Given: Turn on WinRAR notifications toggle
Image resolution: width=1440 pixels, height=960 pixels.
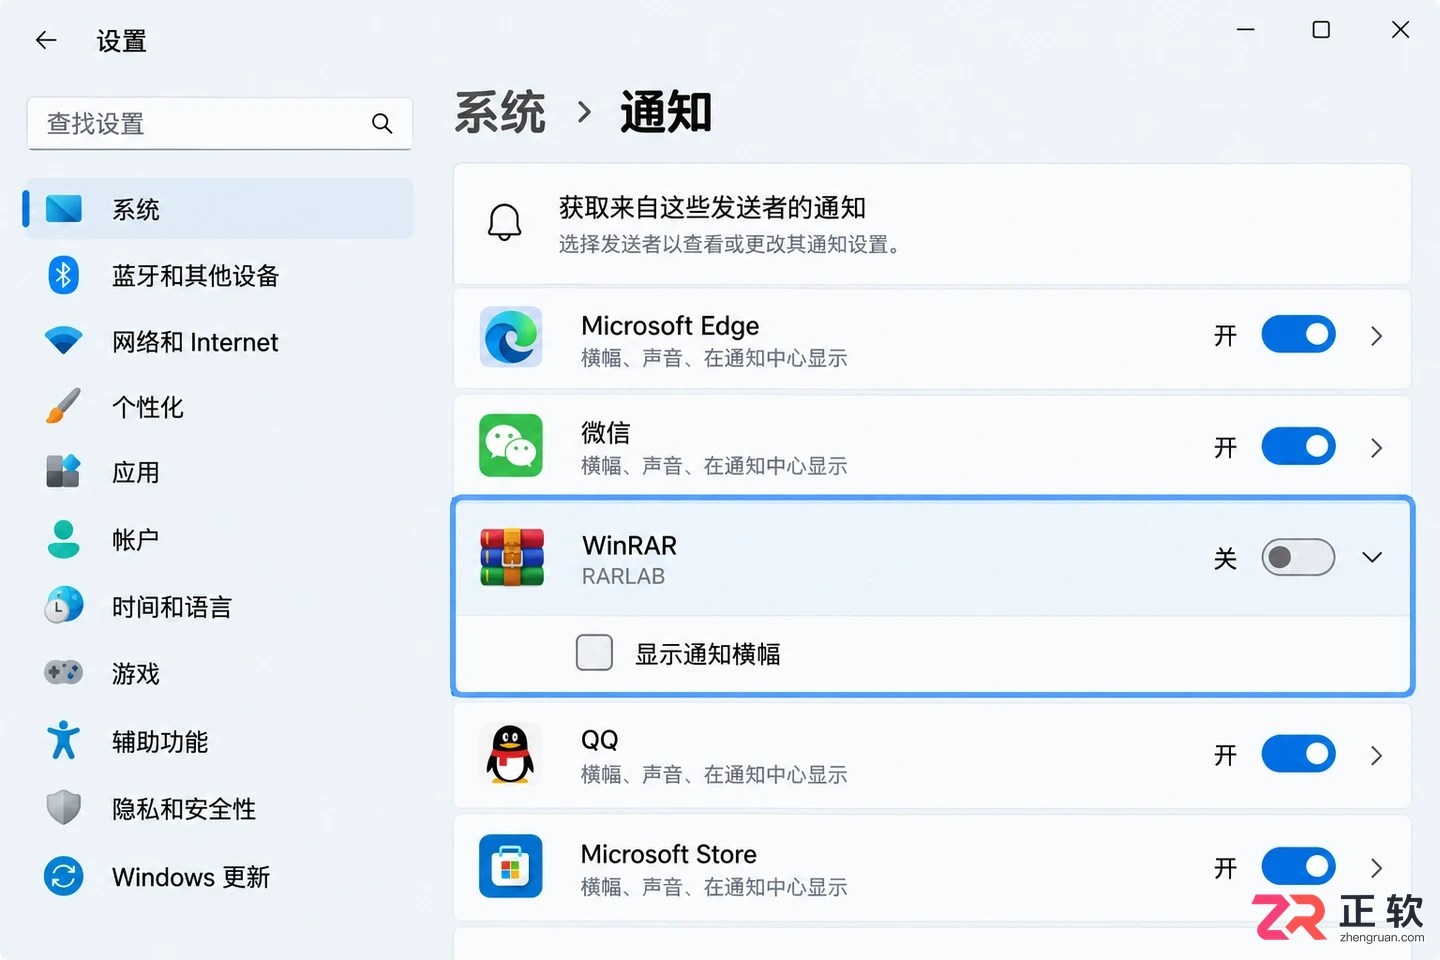Looking at the screenshot, I should click(1298, 557).
